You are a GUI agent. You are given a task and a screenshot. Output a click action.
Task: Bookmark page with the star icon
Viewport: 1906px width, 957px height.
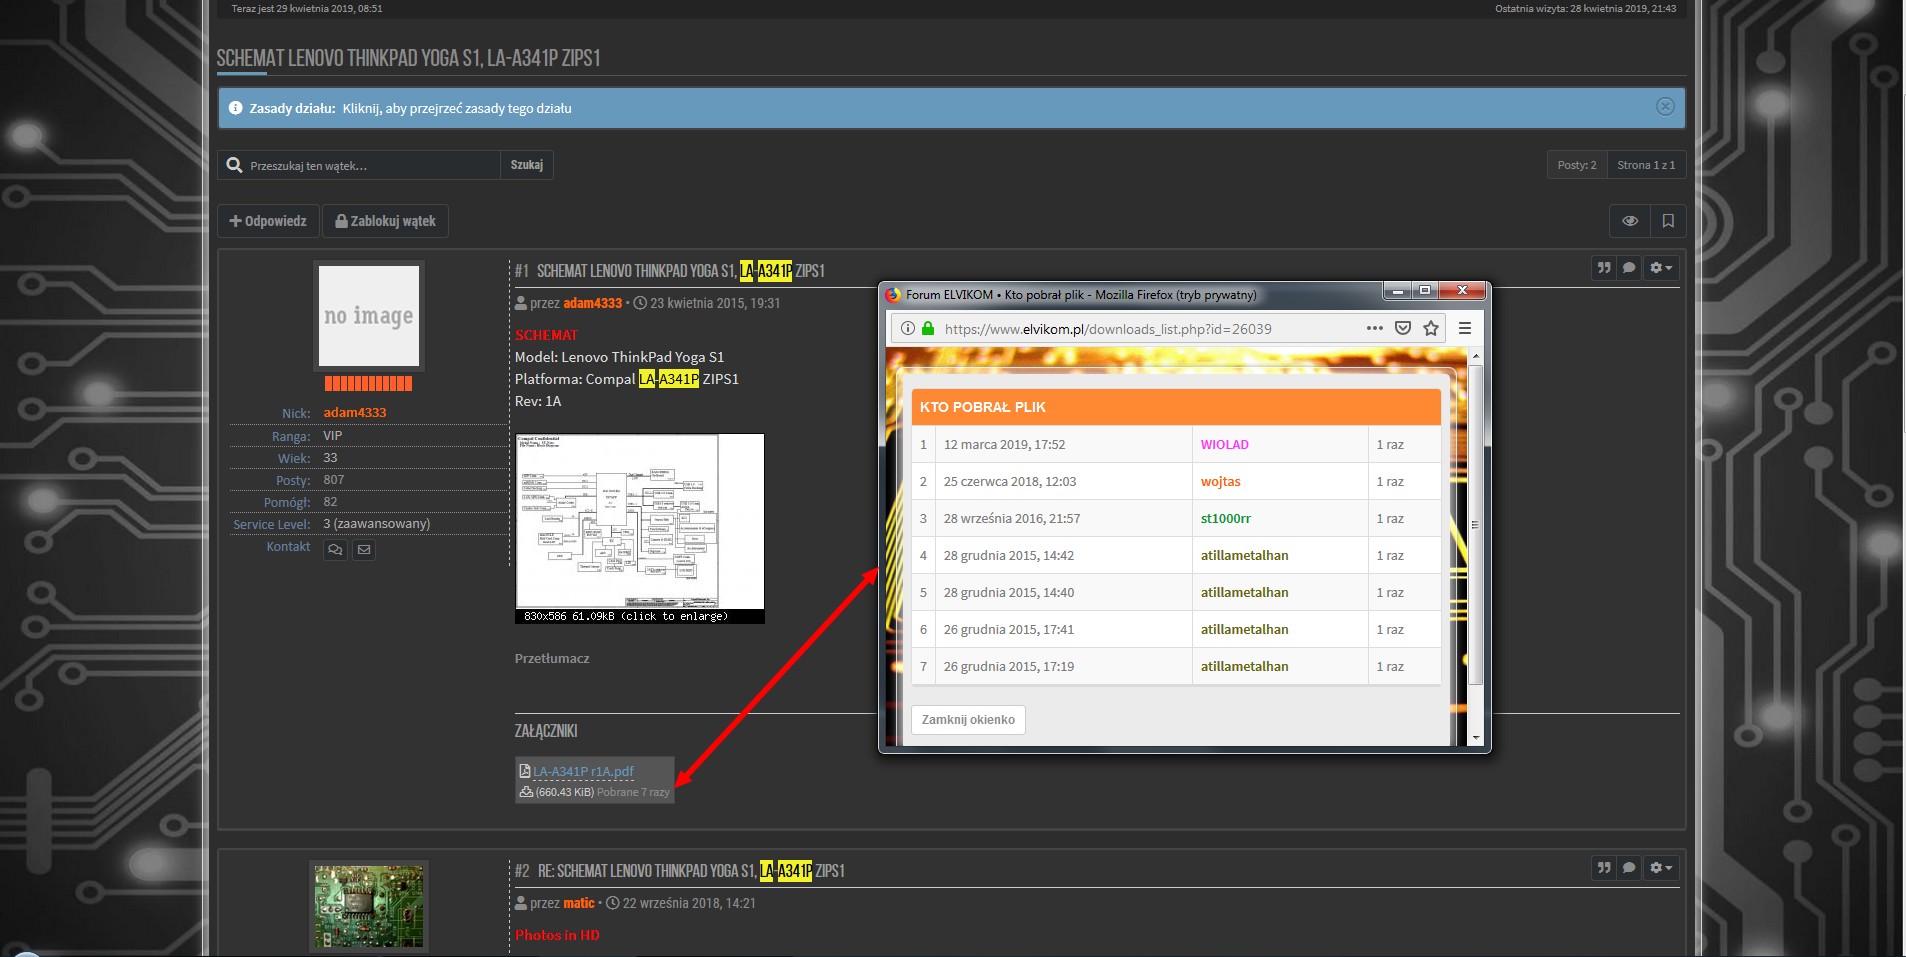(1431, 328)
